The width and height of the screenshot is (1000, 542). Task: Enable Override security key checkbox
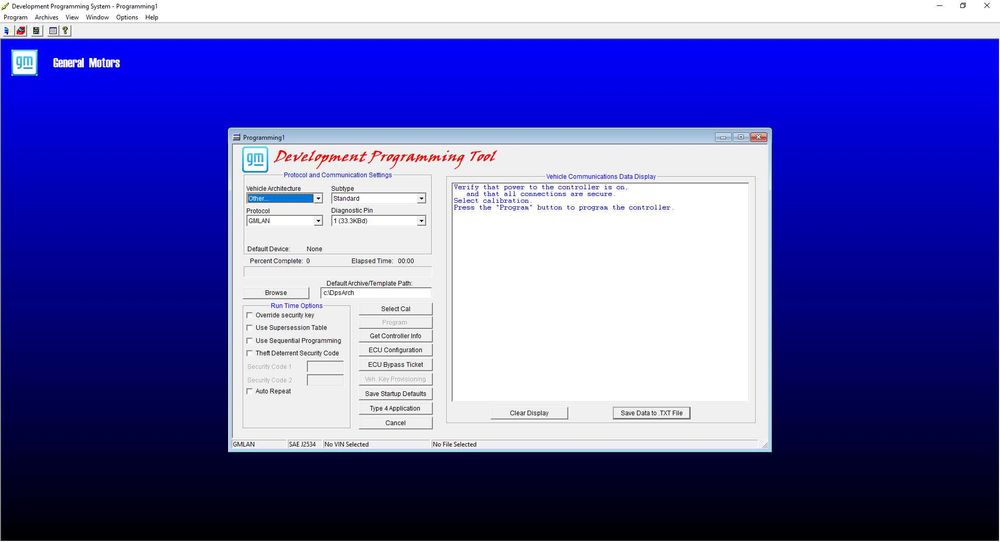click(249, 315)
